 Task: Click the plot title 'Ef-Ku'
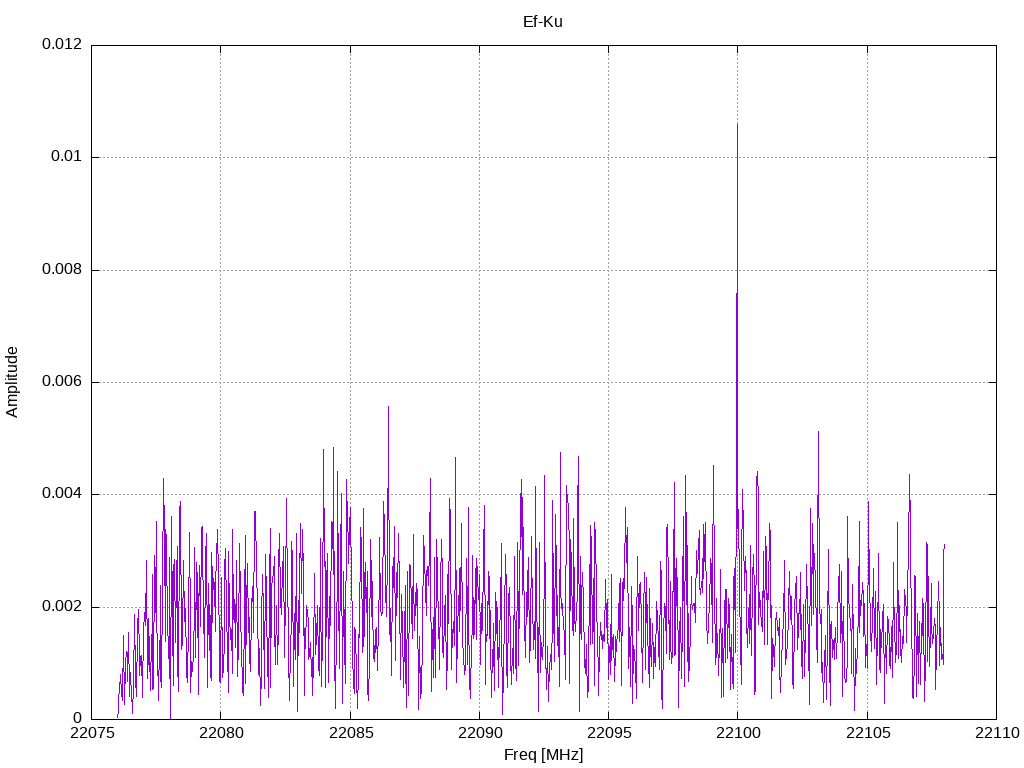[543, 22]
